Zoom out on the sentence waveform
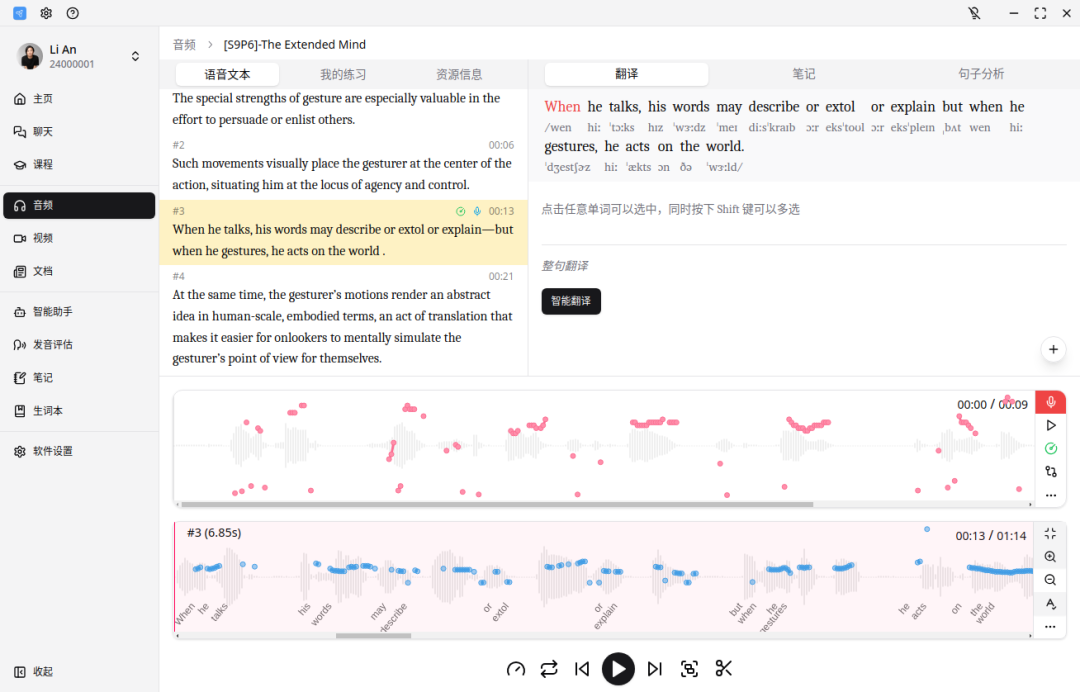This screenshot has height=692, width=1080. click(x=1050, y=579)
